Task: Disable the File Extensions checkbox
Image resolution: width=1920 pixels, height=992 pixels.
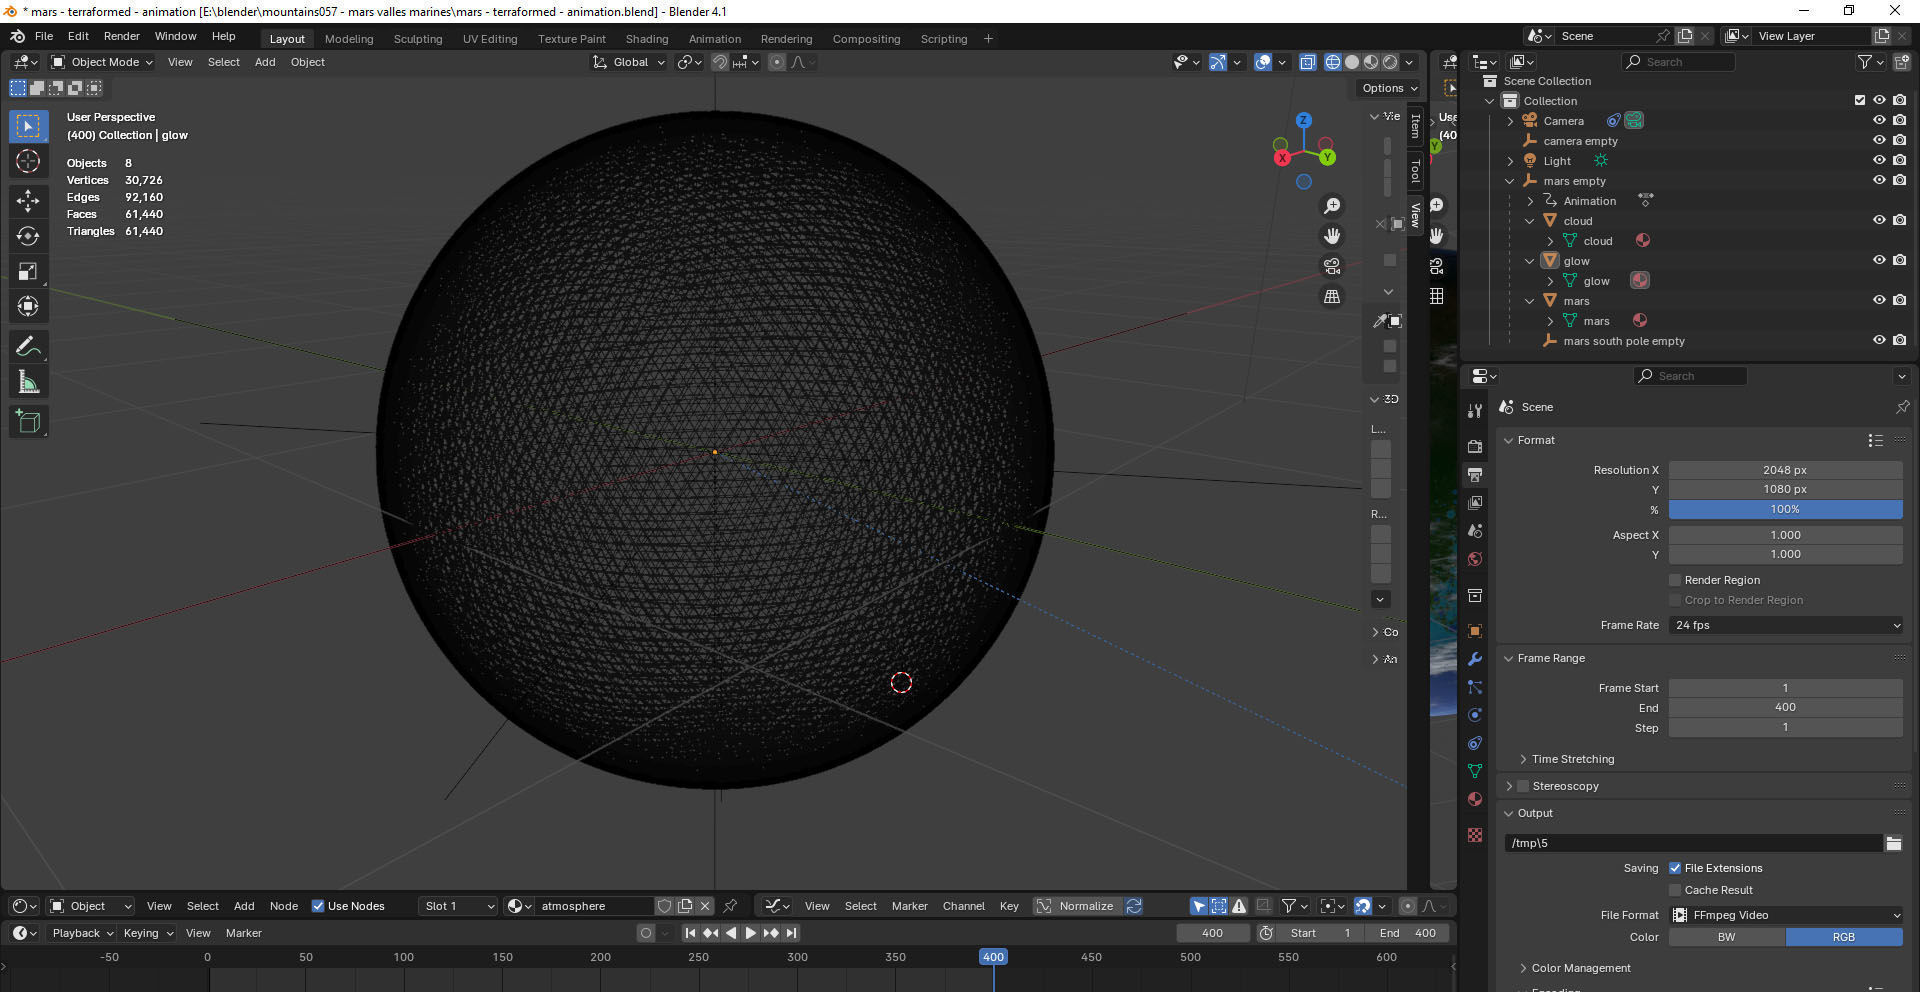Action: coord(1675,868)
